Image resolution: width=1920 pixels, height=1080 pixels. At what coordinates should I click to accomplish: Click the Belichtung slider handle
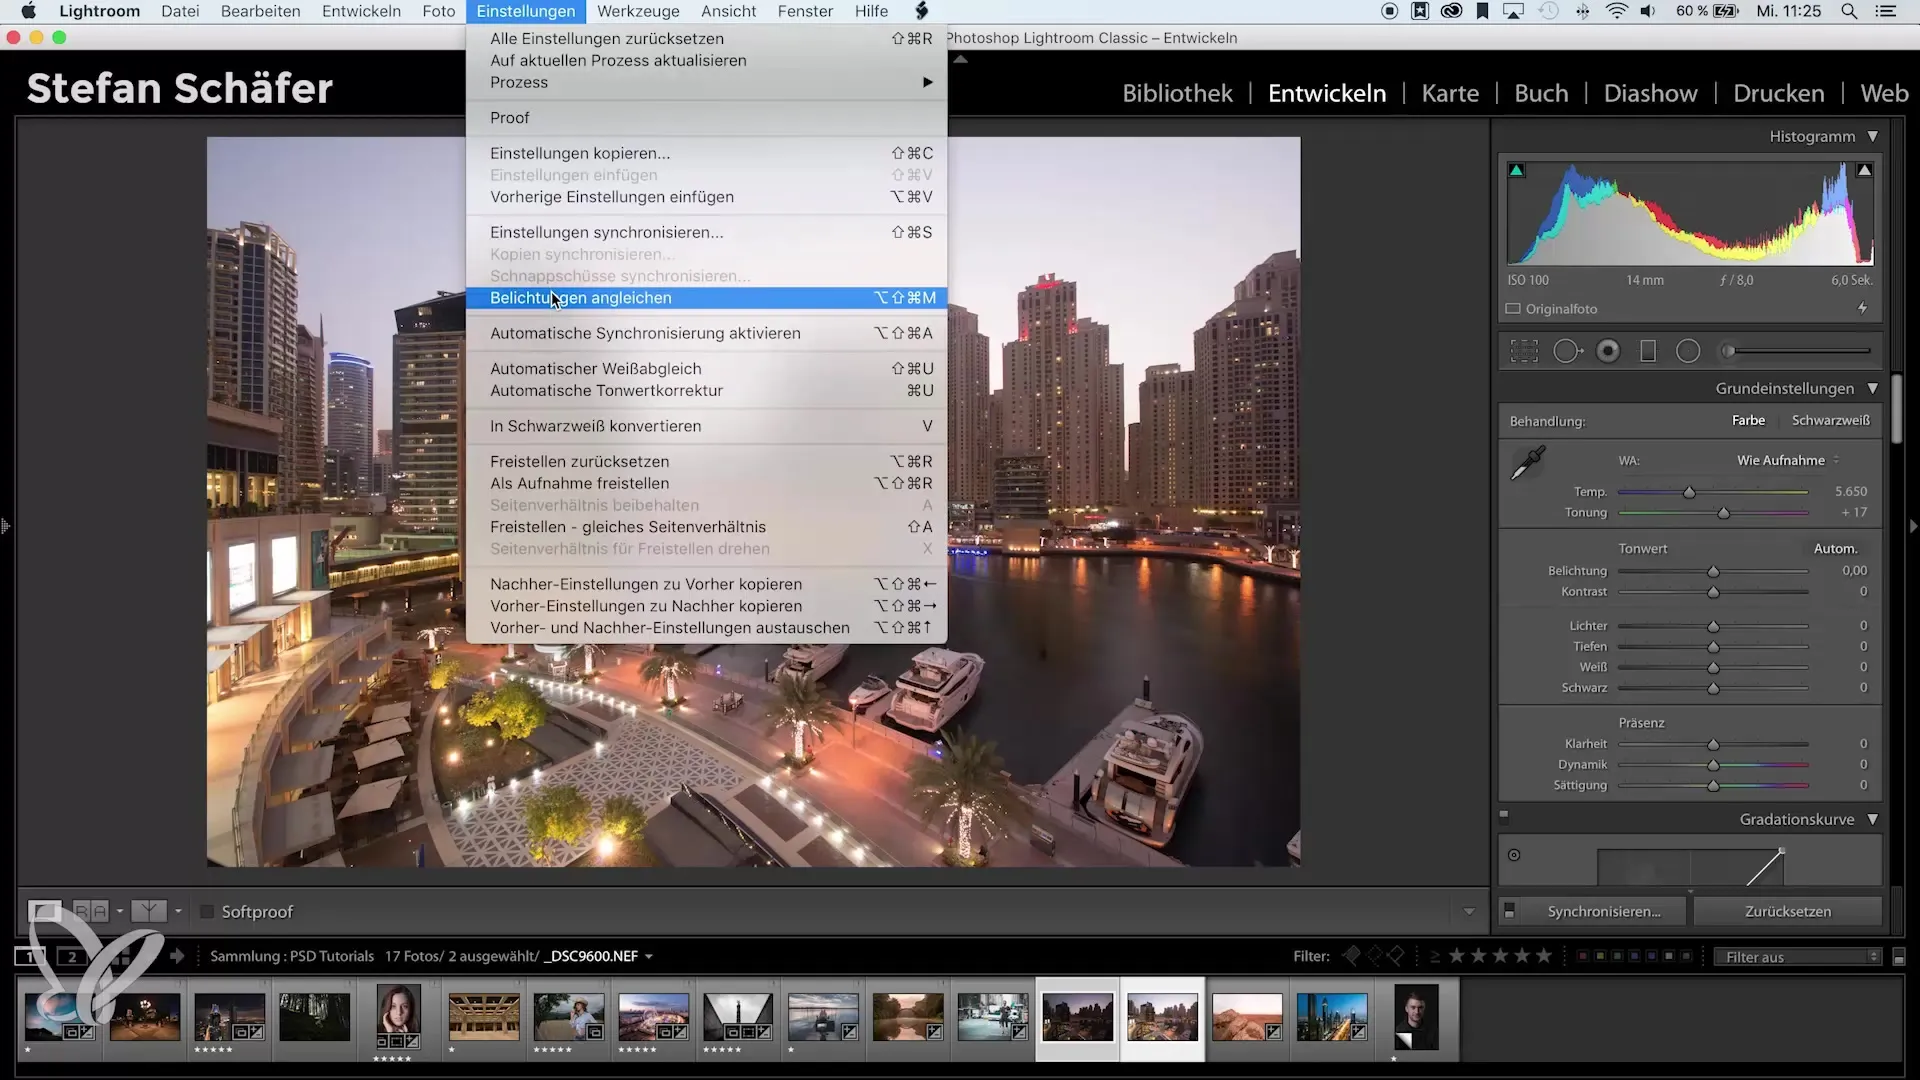pos(1713,571)
